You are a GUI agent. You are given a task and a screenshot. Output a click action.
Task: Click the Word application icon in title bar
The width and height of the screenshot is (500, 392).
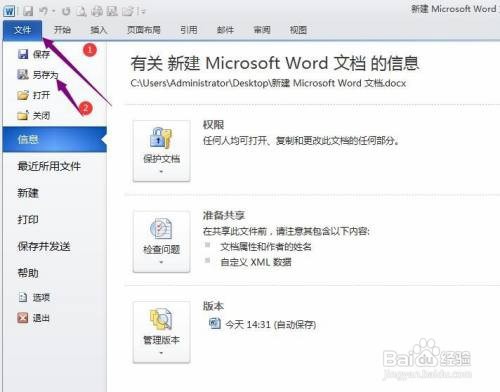pyautogui.click(x=9, y=11)
